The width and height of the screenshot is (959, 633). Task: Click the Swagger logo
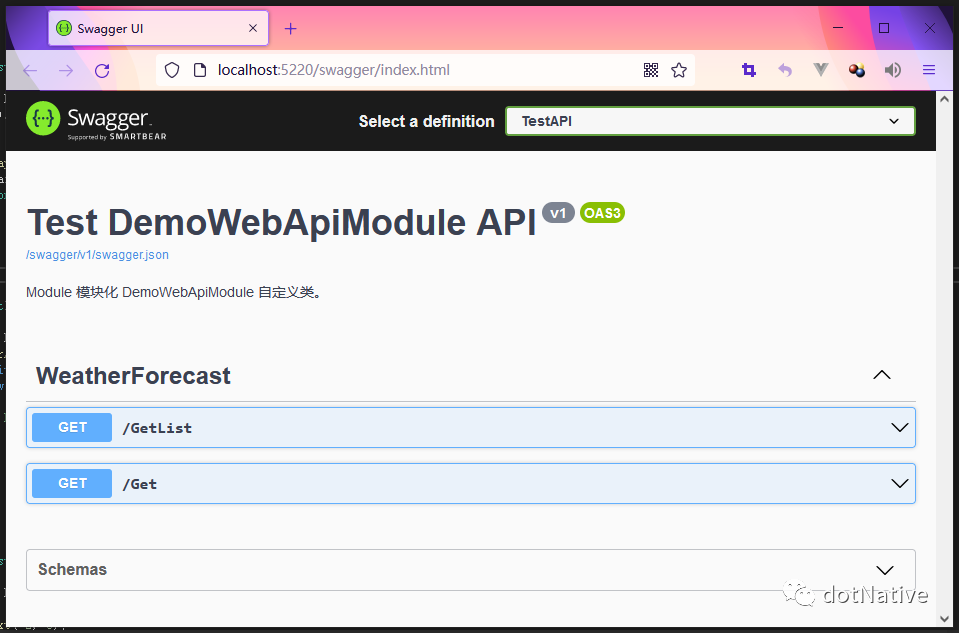tap(96, 120)
